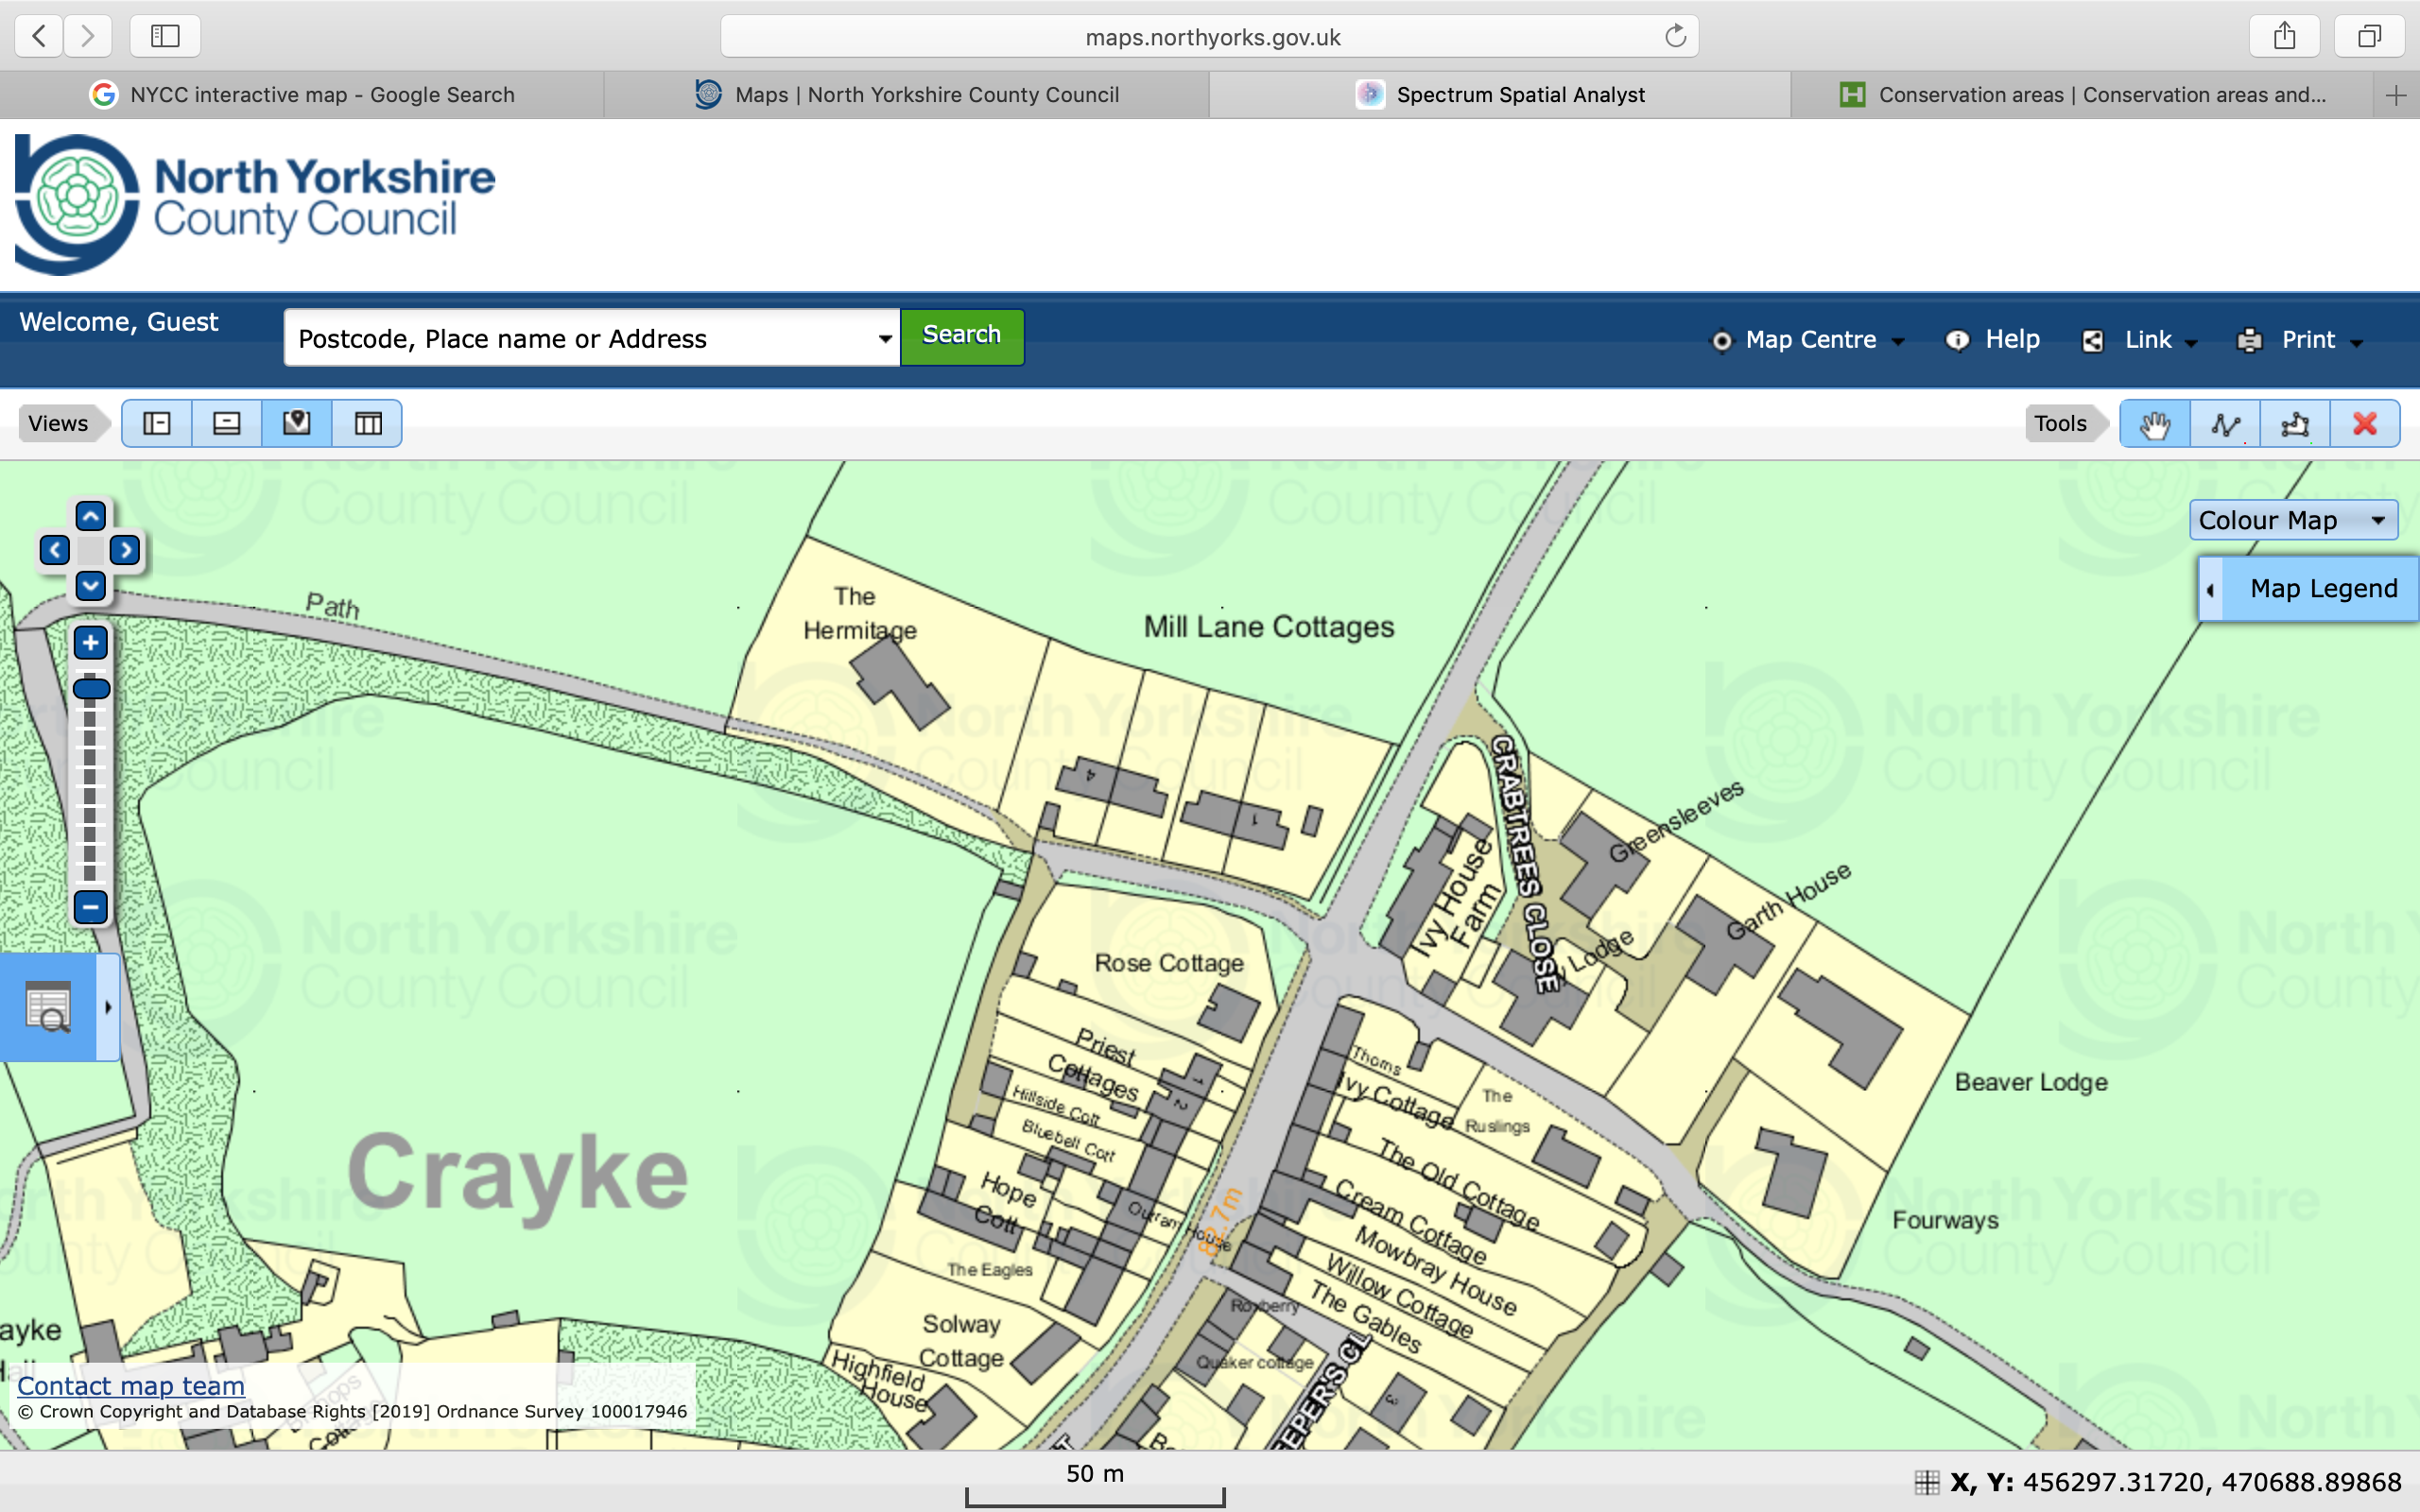Pan the map up with arrow
This screenshot has height=1512, width=2420.
click(x=91, y=516)
